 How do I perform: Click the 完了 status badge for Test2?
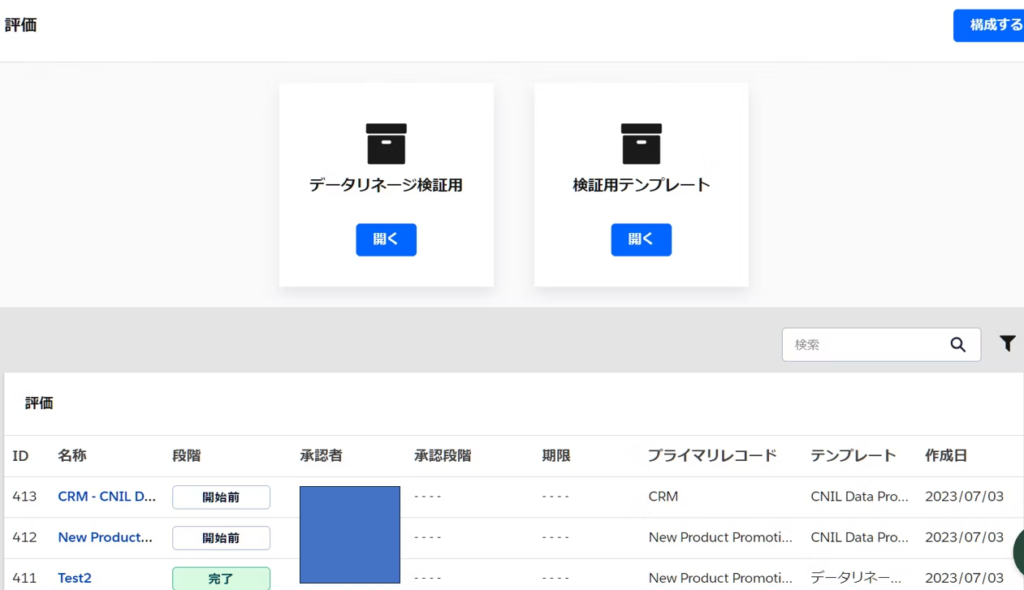pos(221,578)
